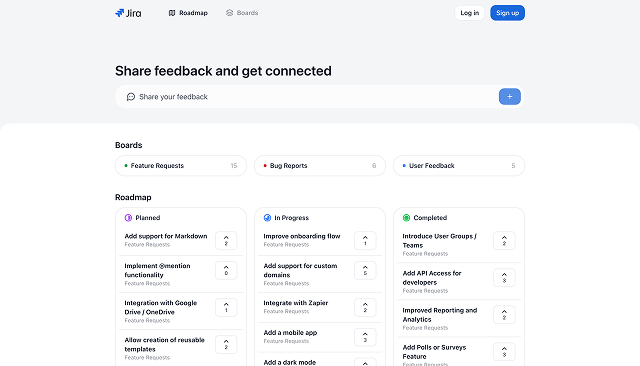Viewport: 640px width, 366px height.
Task: Open the Roadmap nav item
Action: coord(188,13)
